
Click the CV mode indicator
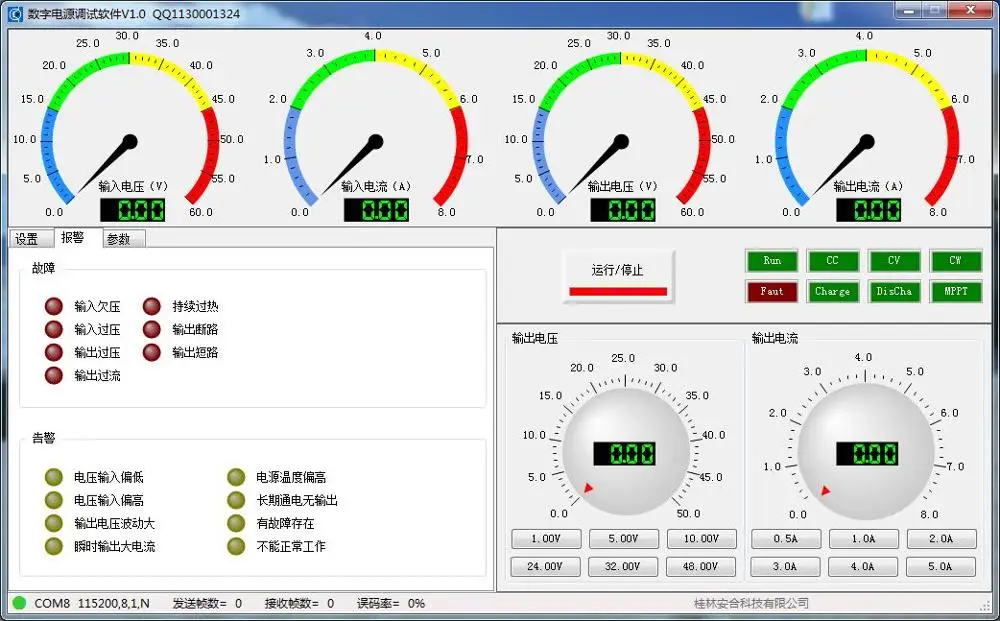[x=893, y=261]
